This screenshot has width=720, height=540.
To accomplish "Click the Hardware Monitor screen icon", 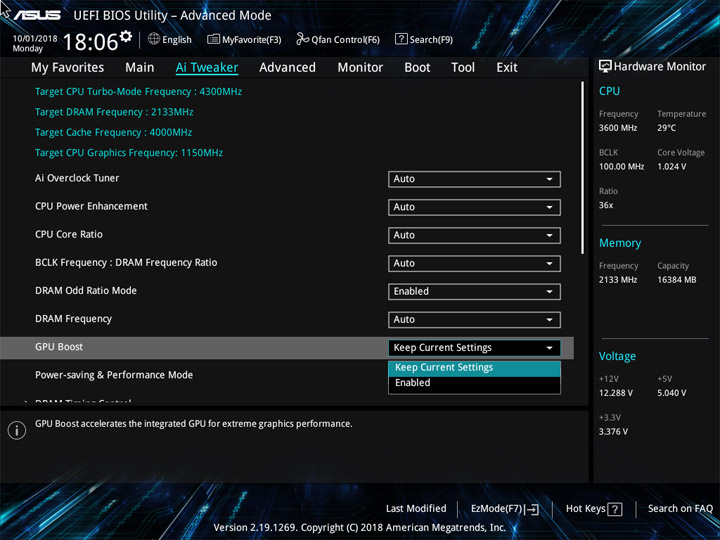I will [605, 66].
